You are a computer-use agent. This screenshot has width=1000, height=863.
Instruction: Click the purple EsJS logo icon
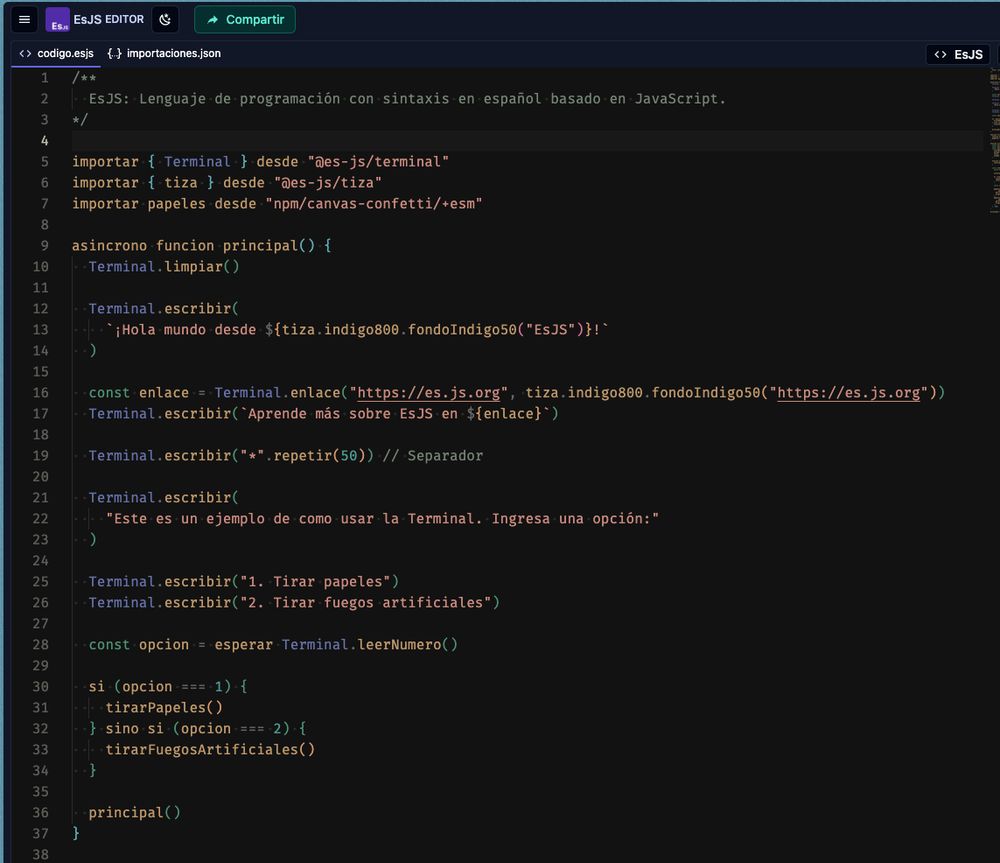56,19
